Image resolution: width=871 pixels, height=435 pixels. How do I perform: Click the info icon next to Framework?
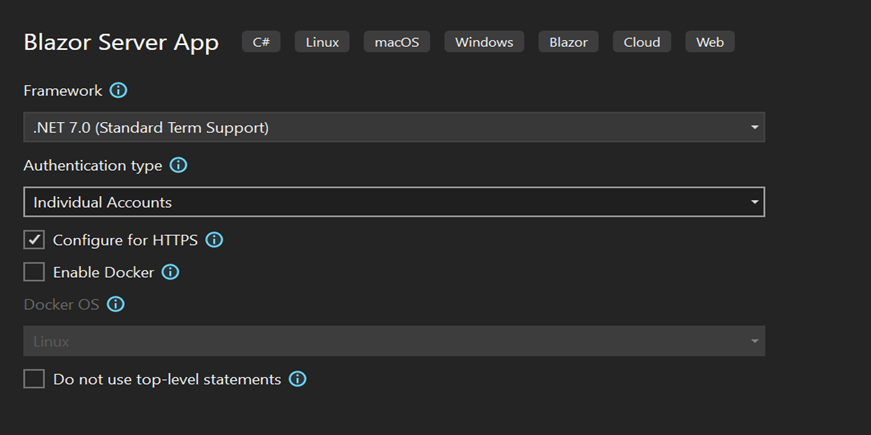[x=118, y=91]
